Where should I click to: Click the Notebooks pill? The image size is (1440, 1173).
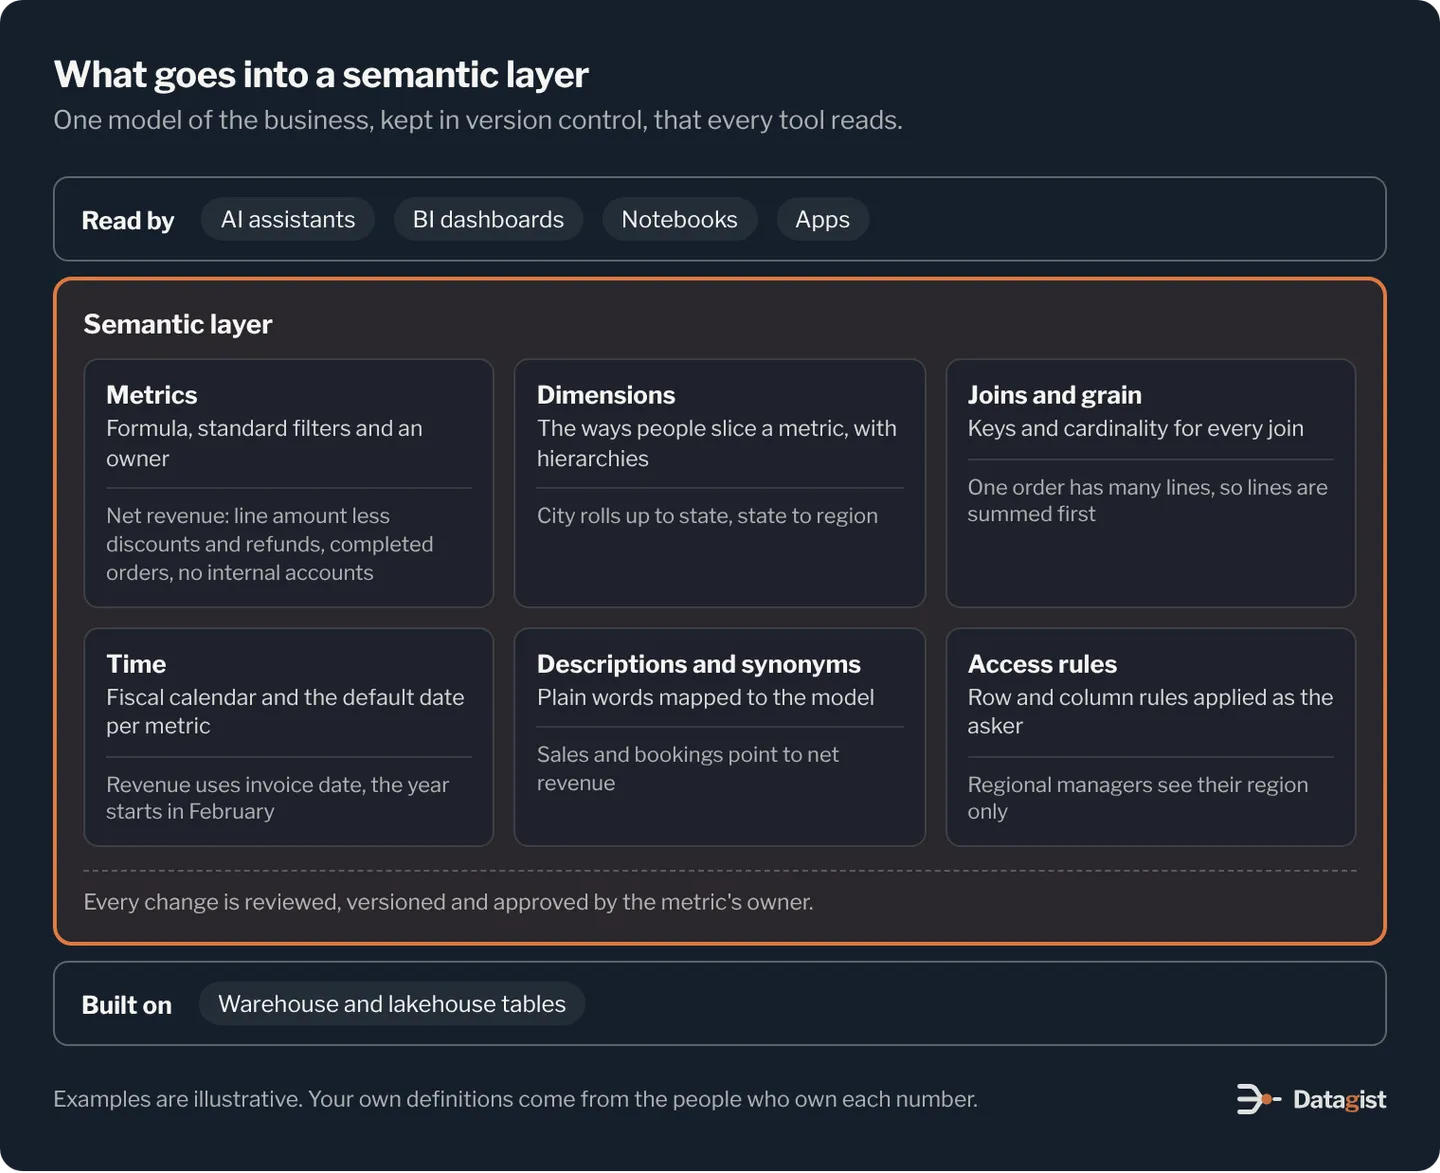(x=679, y=219)
